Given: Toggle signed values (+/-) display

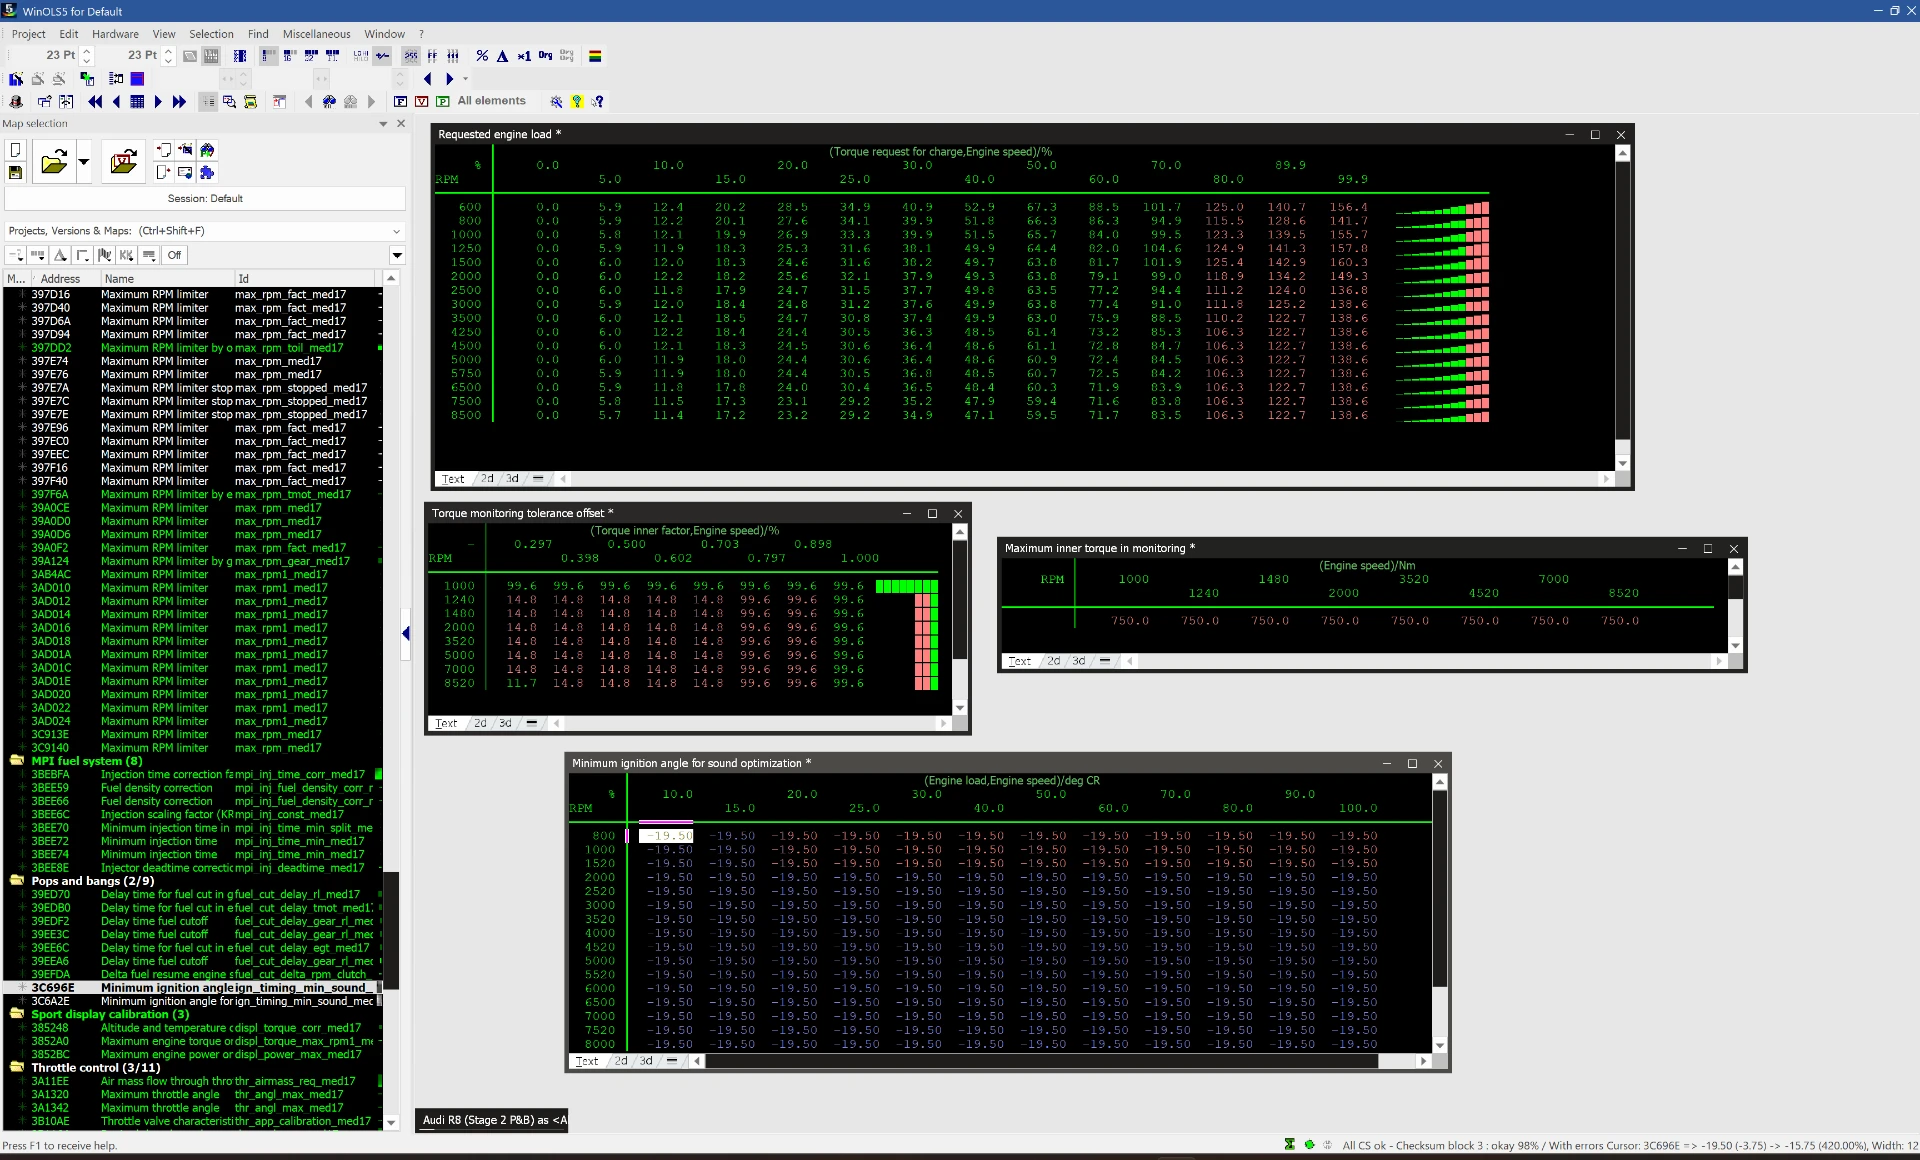Looking at the screenshot, I should pyautogui.click(x=382, y=56).
